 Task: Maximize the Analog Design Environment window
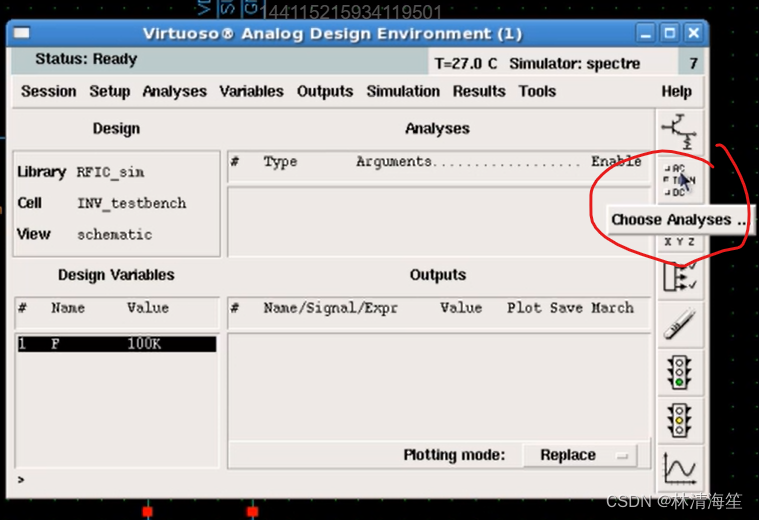pyautogui.click(x=670, y=33)
